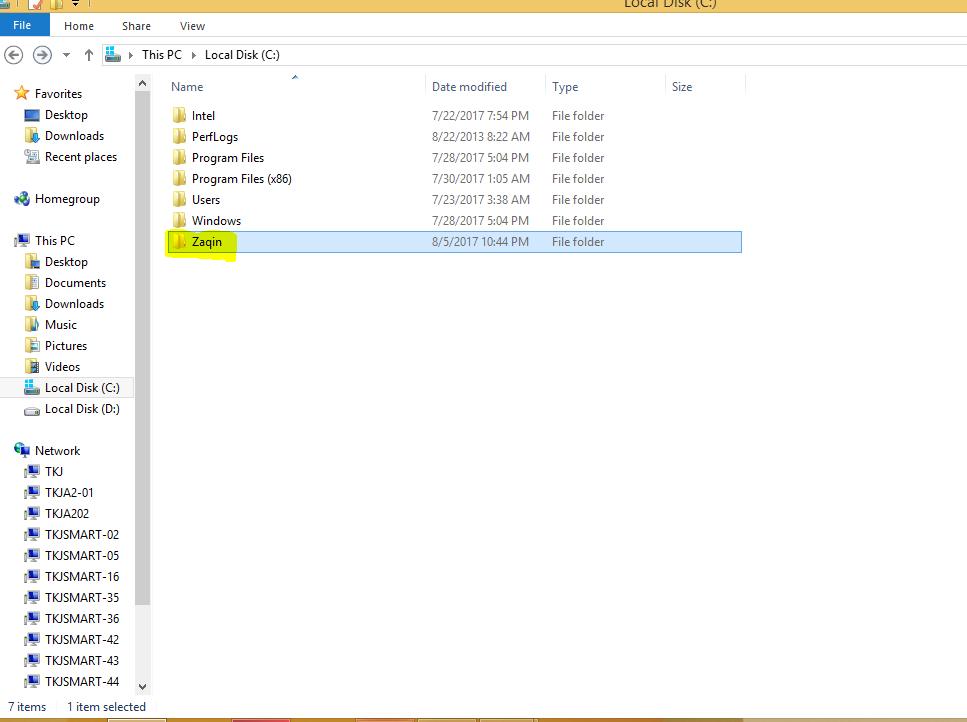Open the TKJSMART-44 network computer
This screenshot has width=967, height=722.
coord(81,681)
